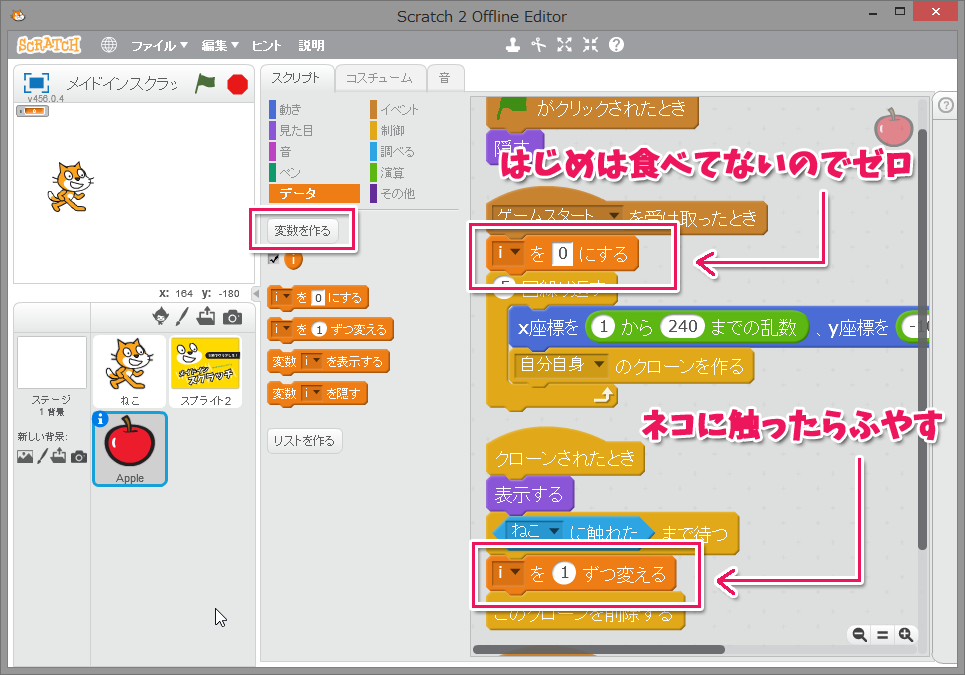Click 変数を作る button

(303, 231)
